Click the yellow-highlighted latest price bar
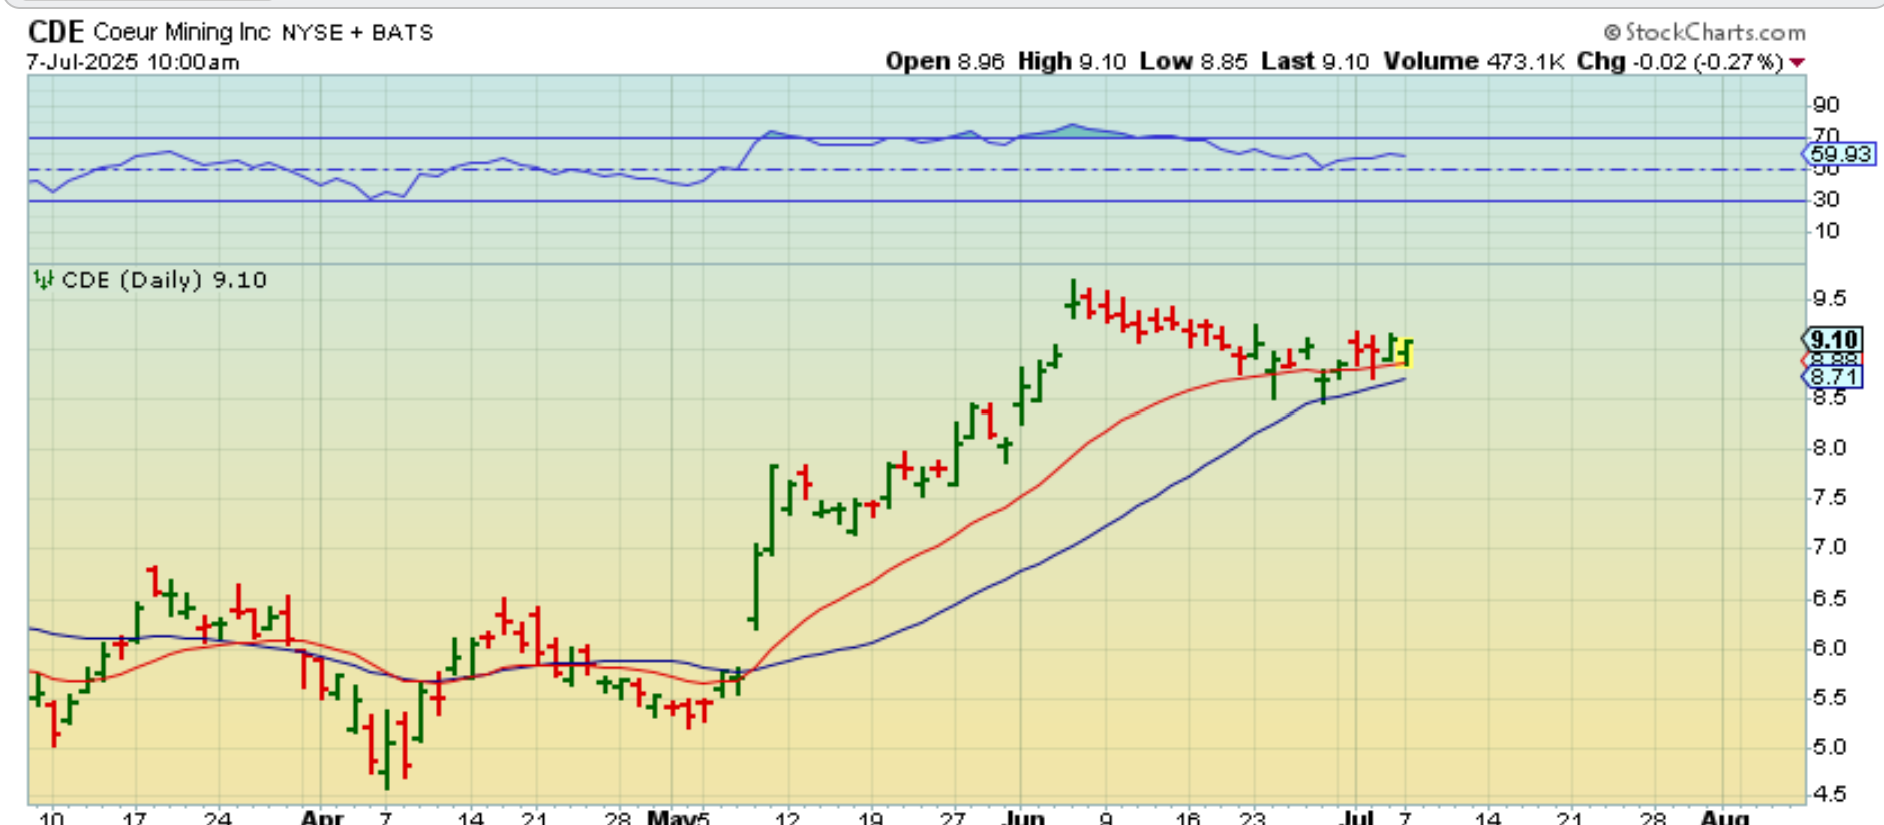This screenshot has width=1884, height=825. 1407,353
